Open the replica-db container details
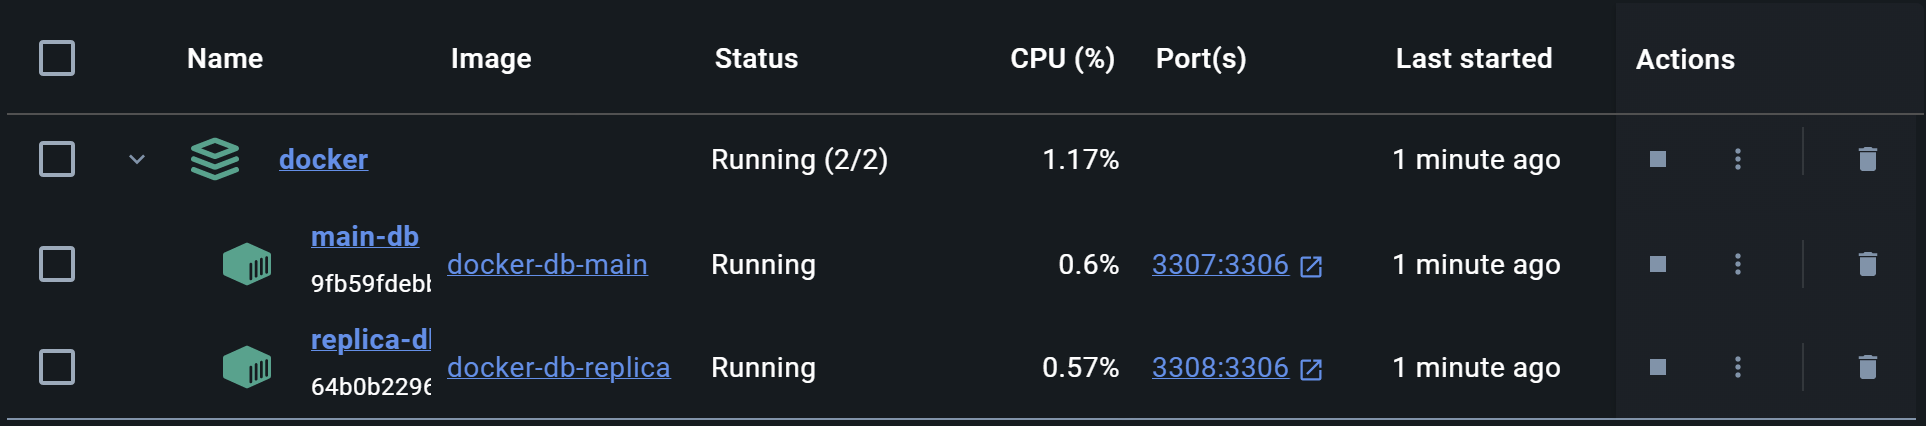 [x=371, y=340]
